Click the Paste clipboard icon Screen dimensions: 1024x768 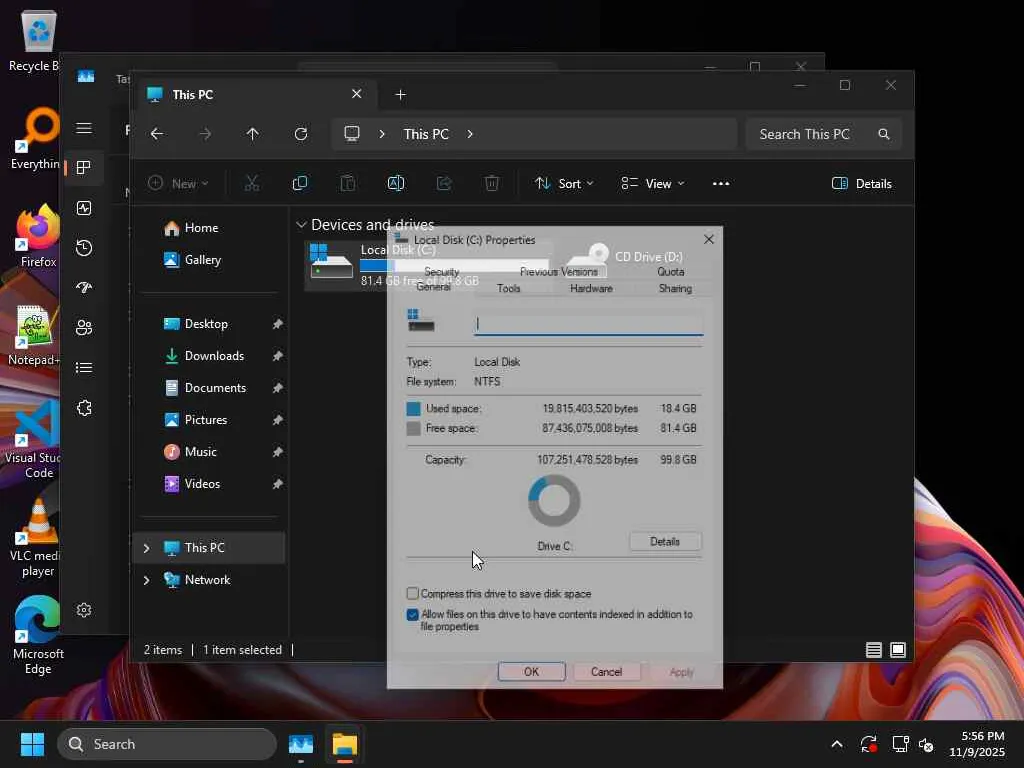[x=348, y=184]
